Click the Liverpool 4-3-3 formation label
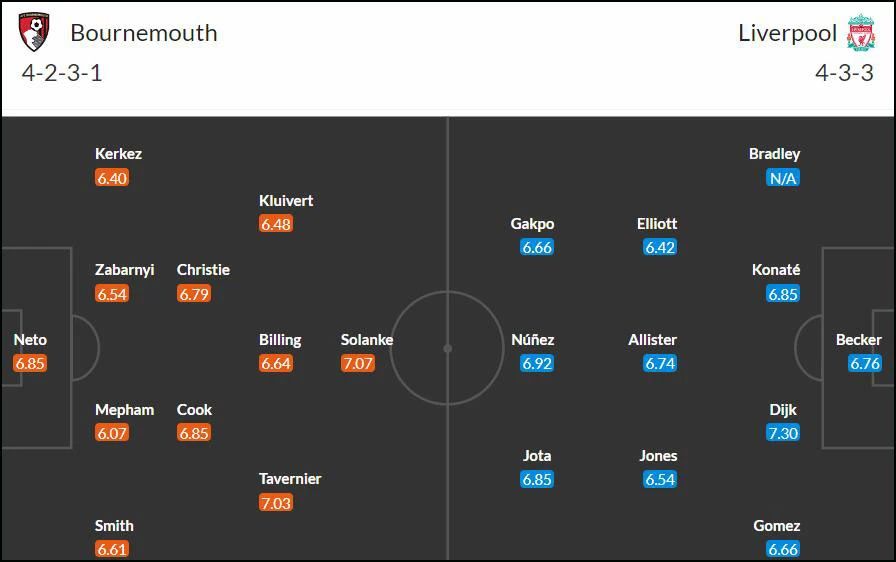 (845, 73)
